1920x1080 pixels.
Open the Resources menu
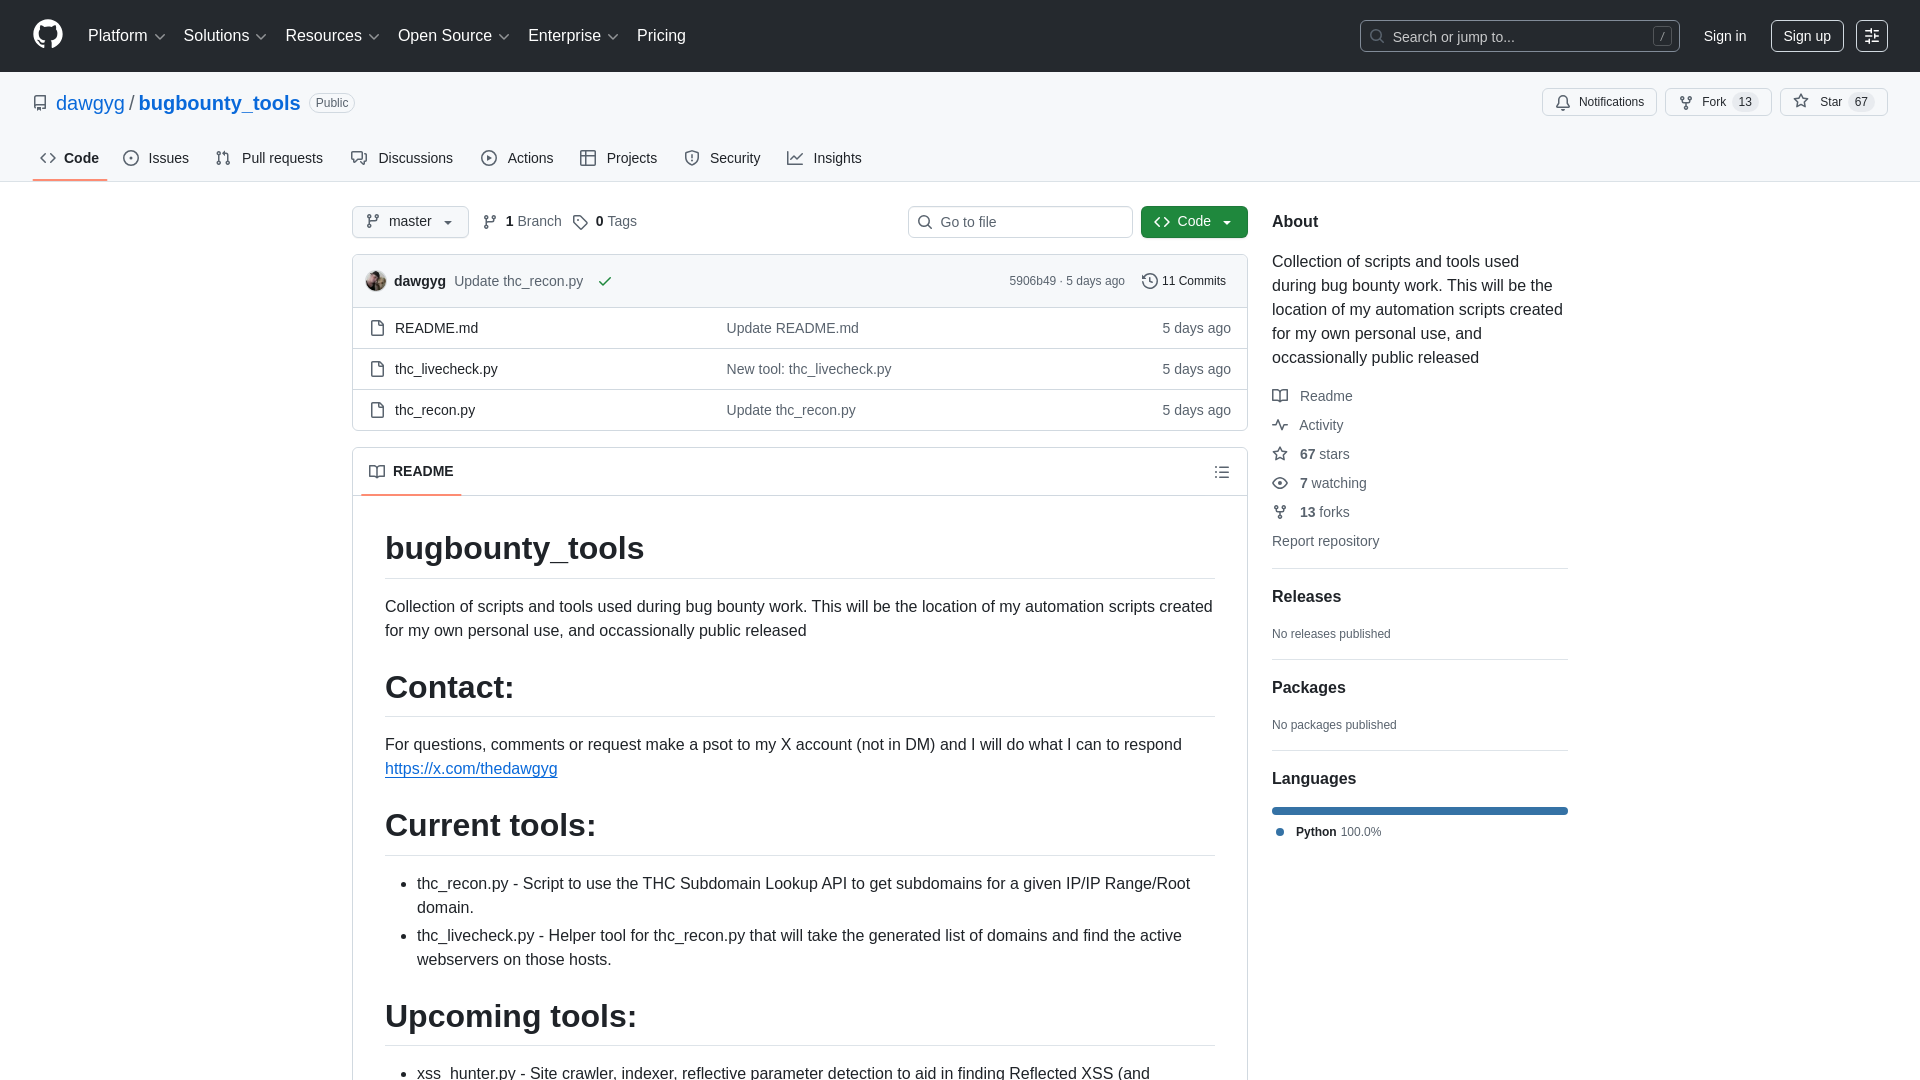[x=331, y=36]
